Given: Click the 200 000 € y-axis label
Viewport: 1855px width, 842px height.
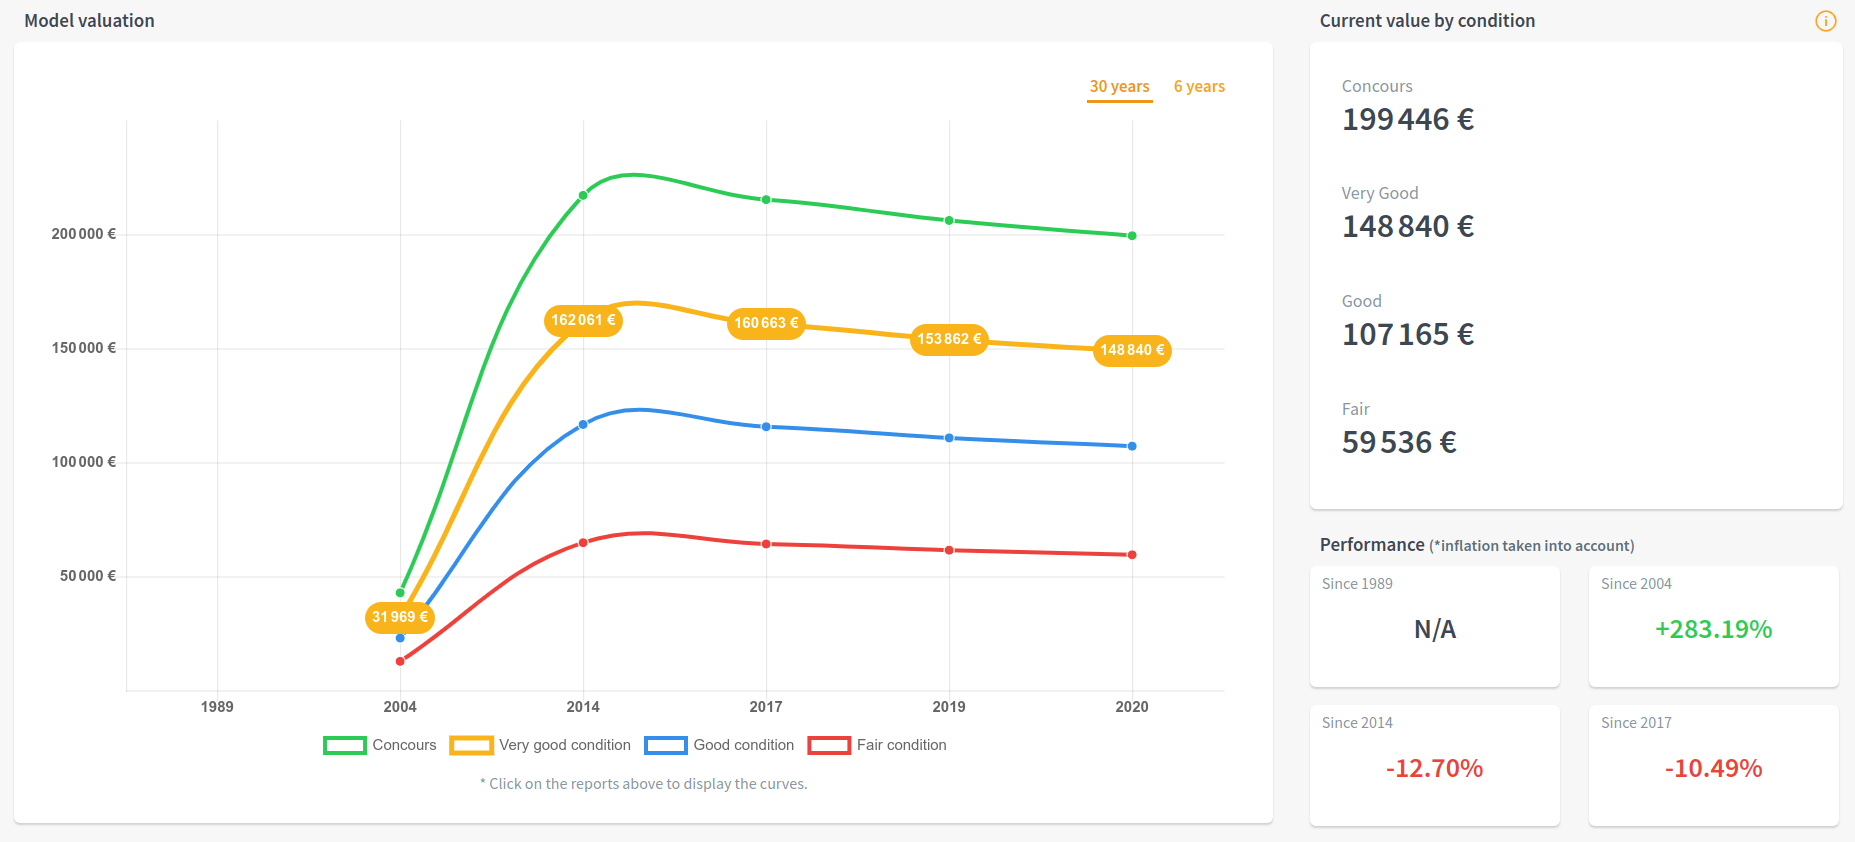Looking at the screenshot, I should tap(84, 234).
